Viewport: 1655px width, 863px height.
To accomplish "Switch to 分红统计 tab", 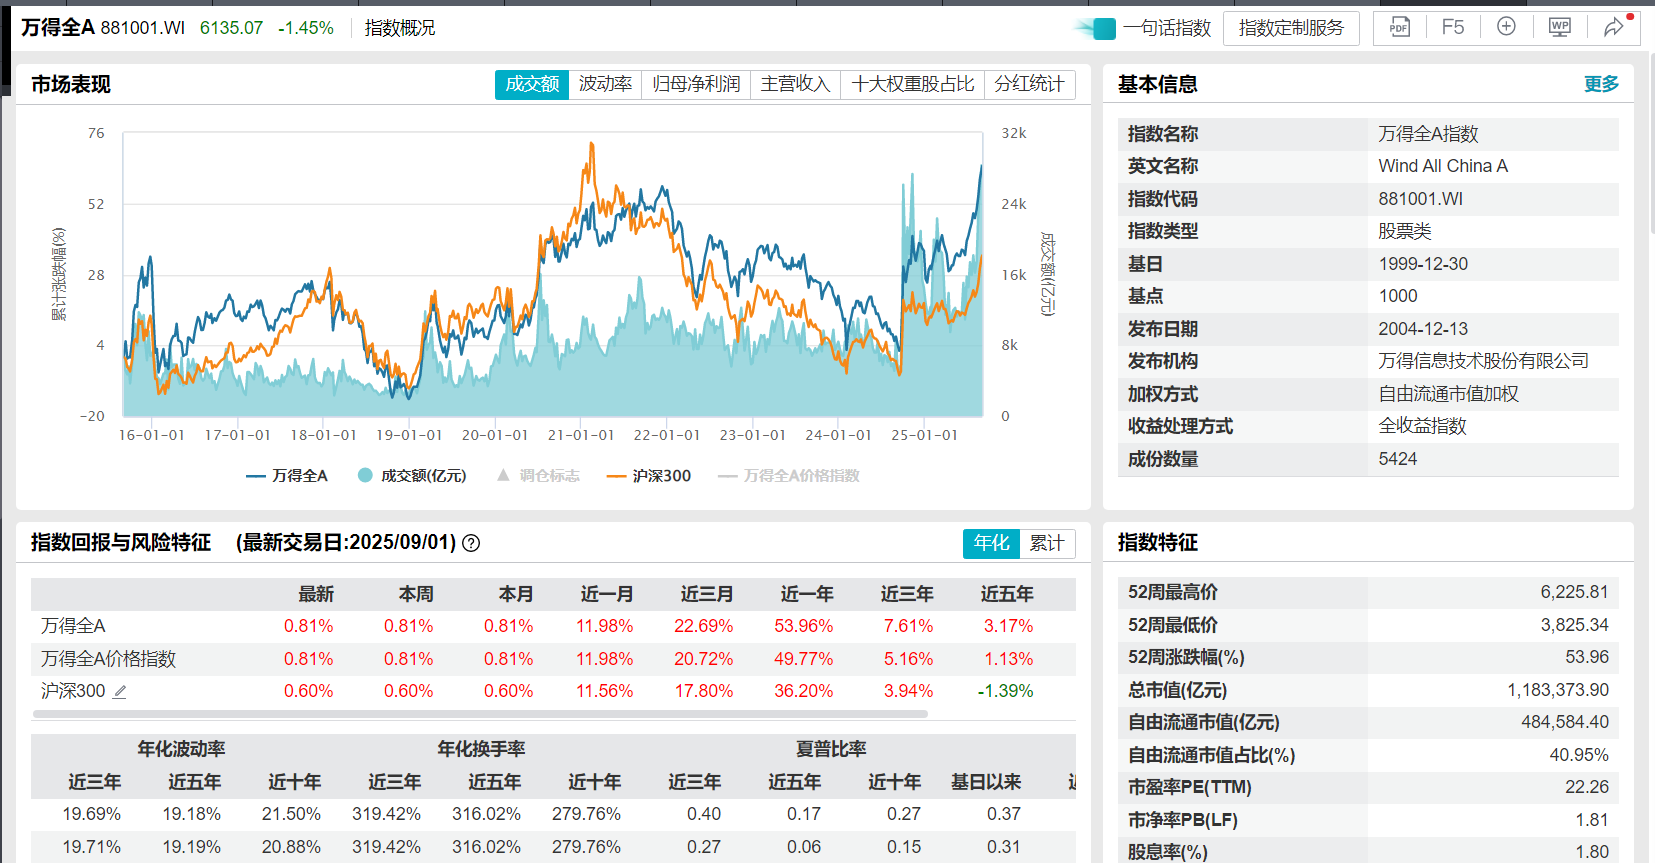I will pyautogui.click(x=1029, y=84).
